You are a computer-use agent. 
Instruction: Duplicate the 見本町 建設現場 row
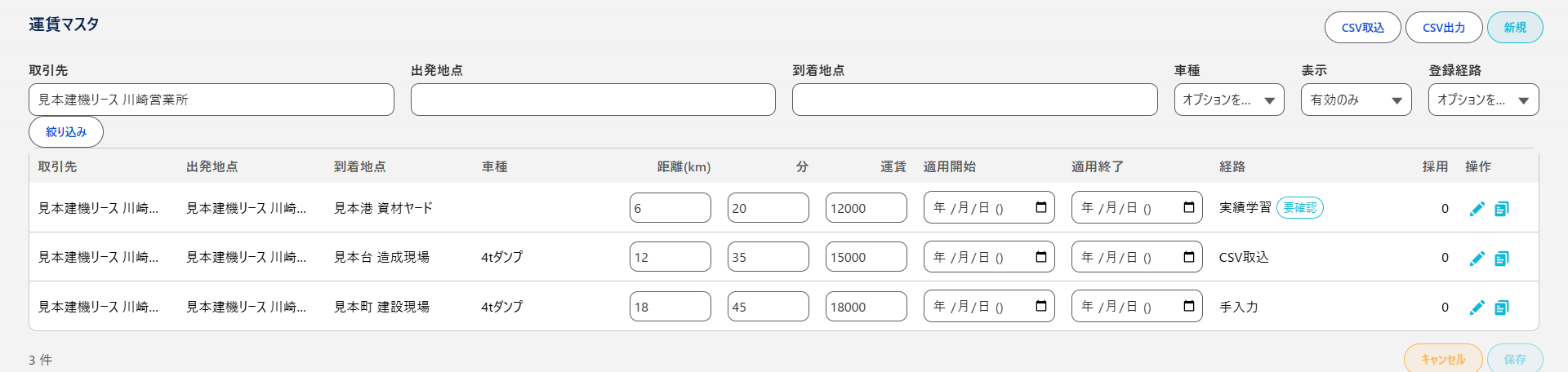click(1501, 307)
